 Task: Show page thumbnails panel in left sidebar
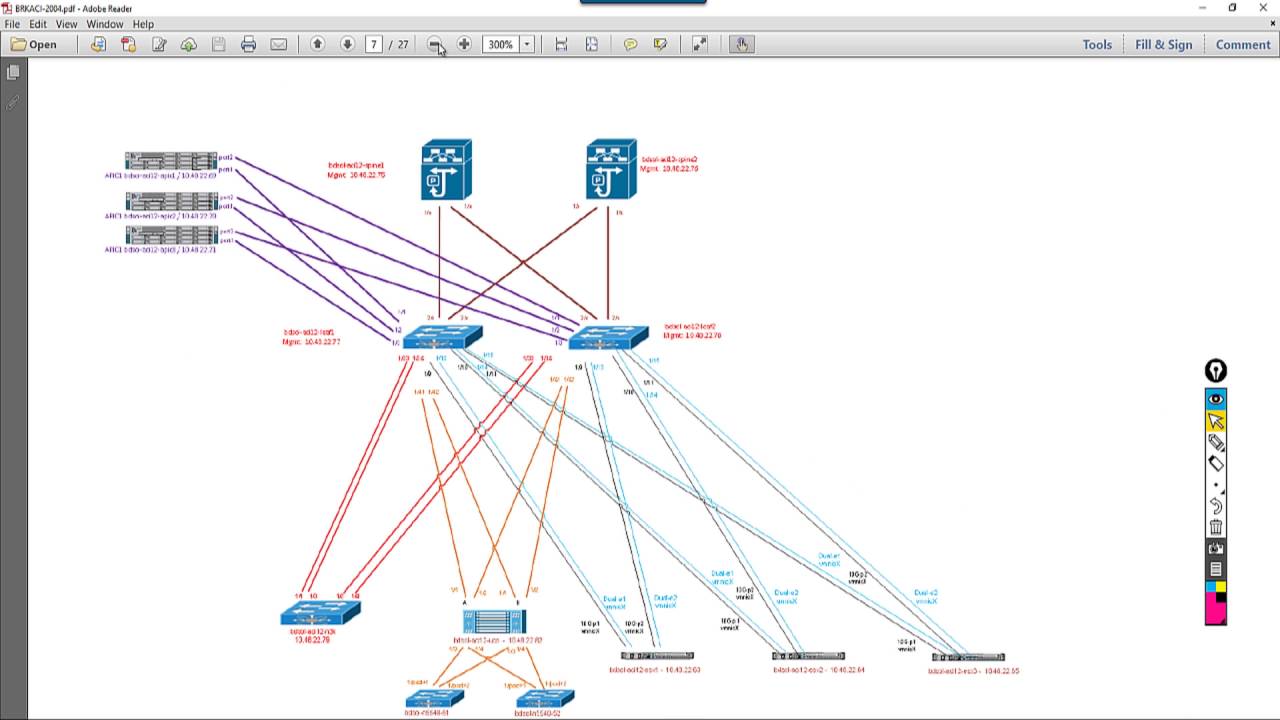[x=13, y=73]
